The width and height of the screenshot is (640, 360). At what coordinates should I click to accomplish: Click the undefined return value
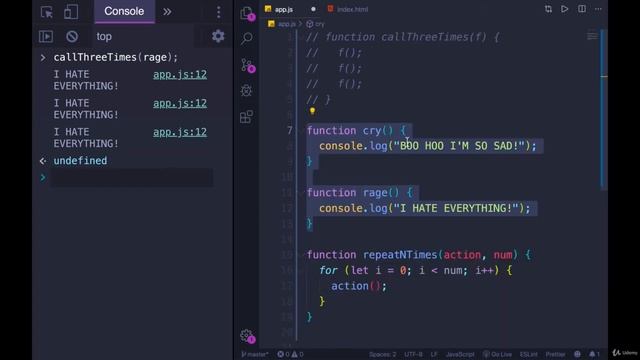80,161
